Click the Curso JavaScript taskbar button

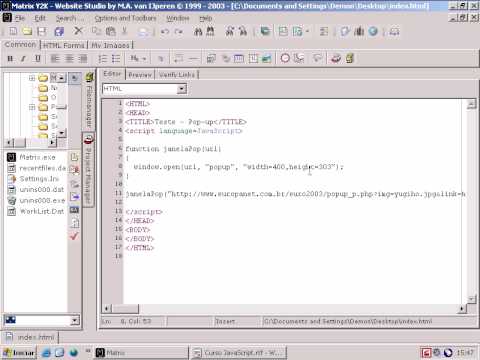tap(239, 353)
